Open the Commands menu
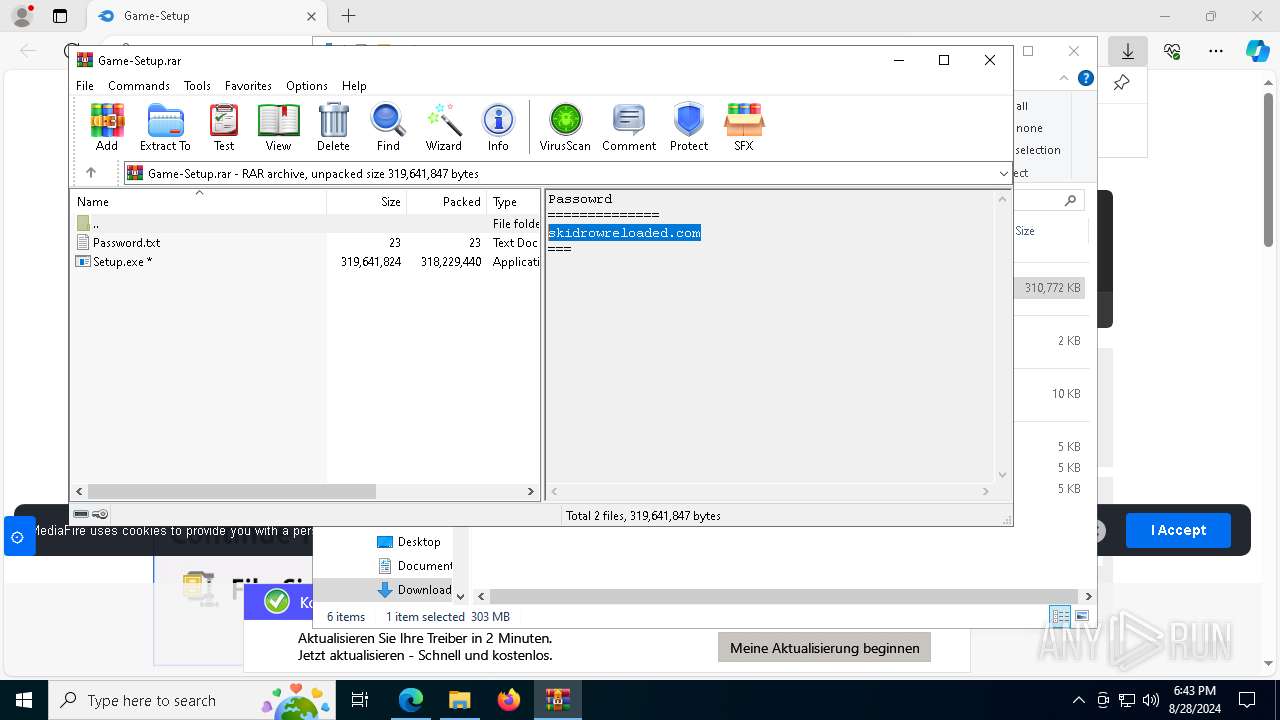 (x=139, y=86)
